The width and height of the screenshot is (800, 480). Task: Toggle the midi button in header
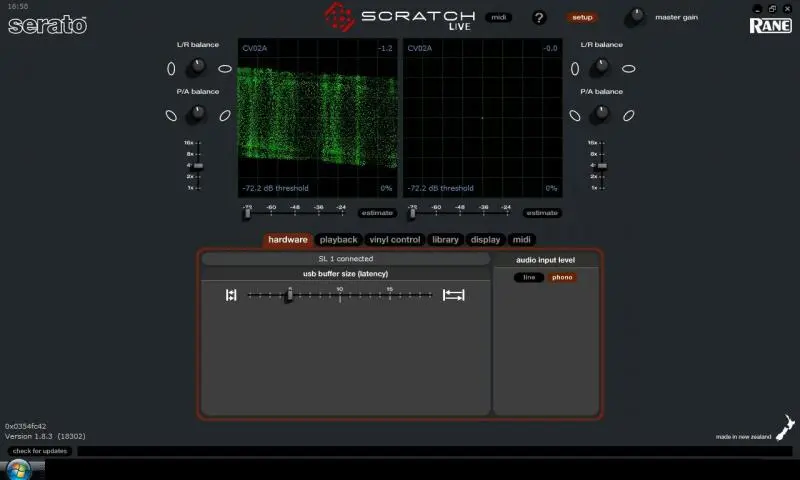click(x=497, y=17)
